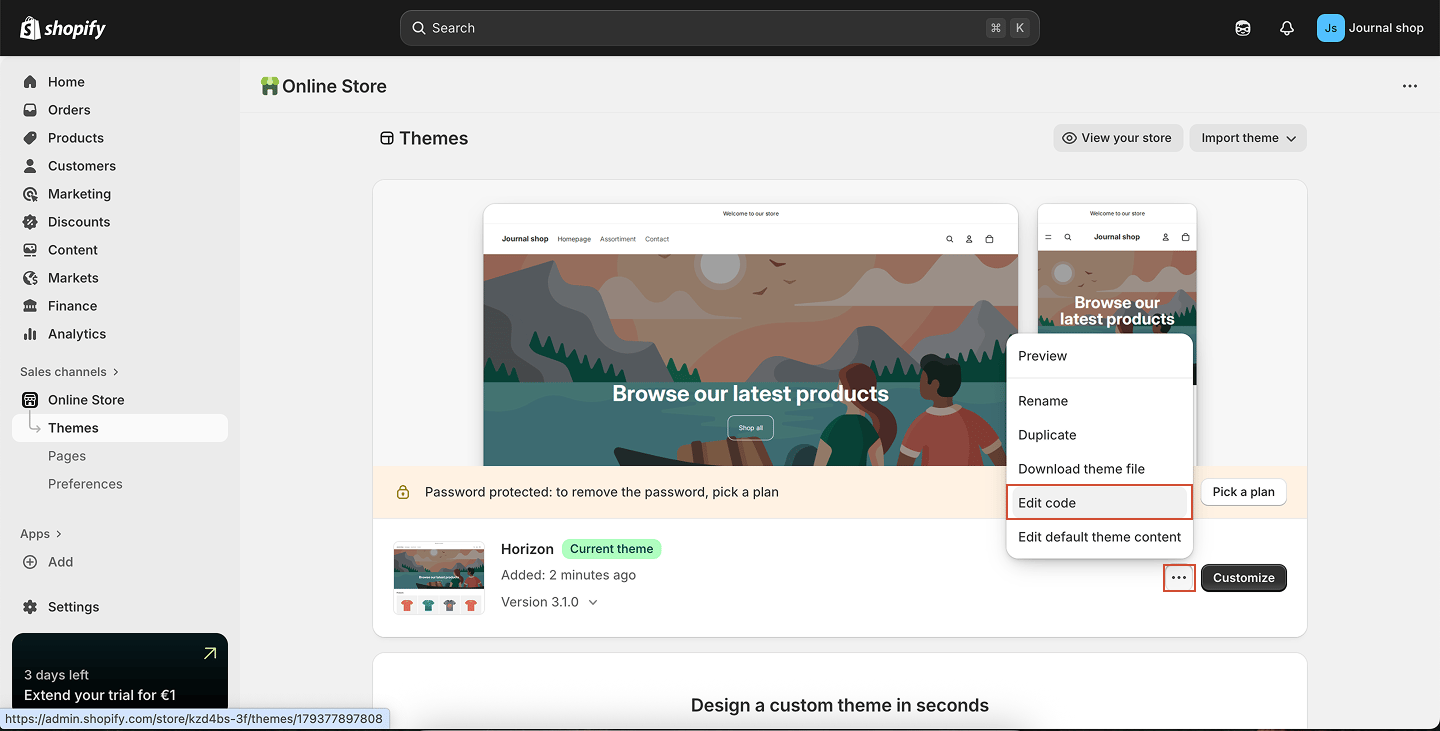
Task: Click the Customers person icon
Action: (30, 166)
